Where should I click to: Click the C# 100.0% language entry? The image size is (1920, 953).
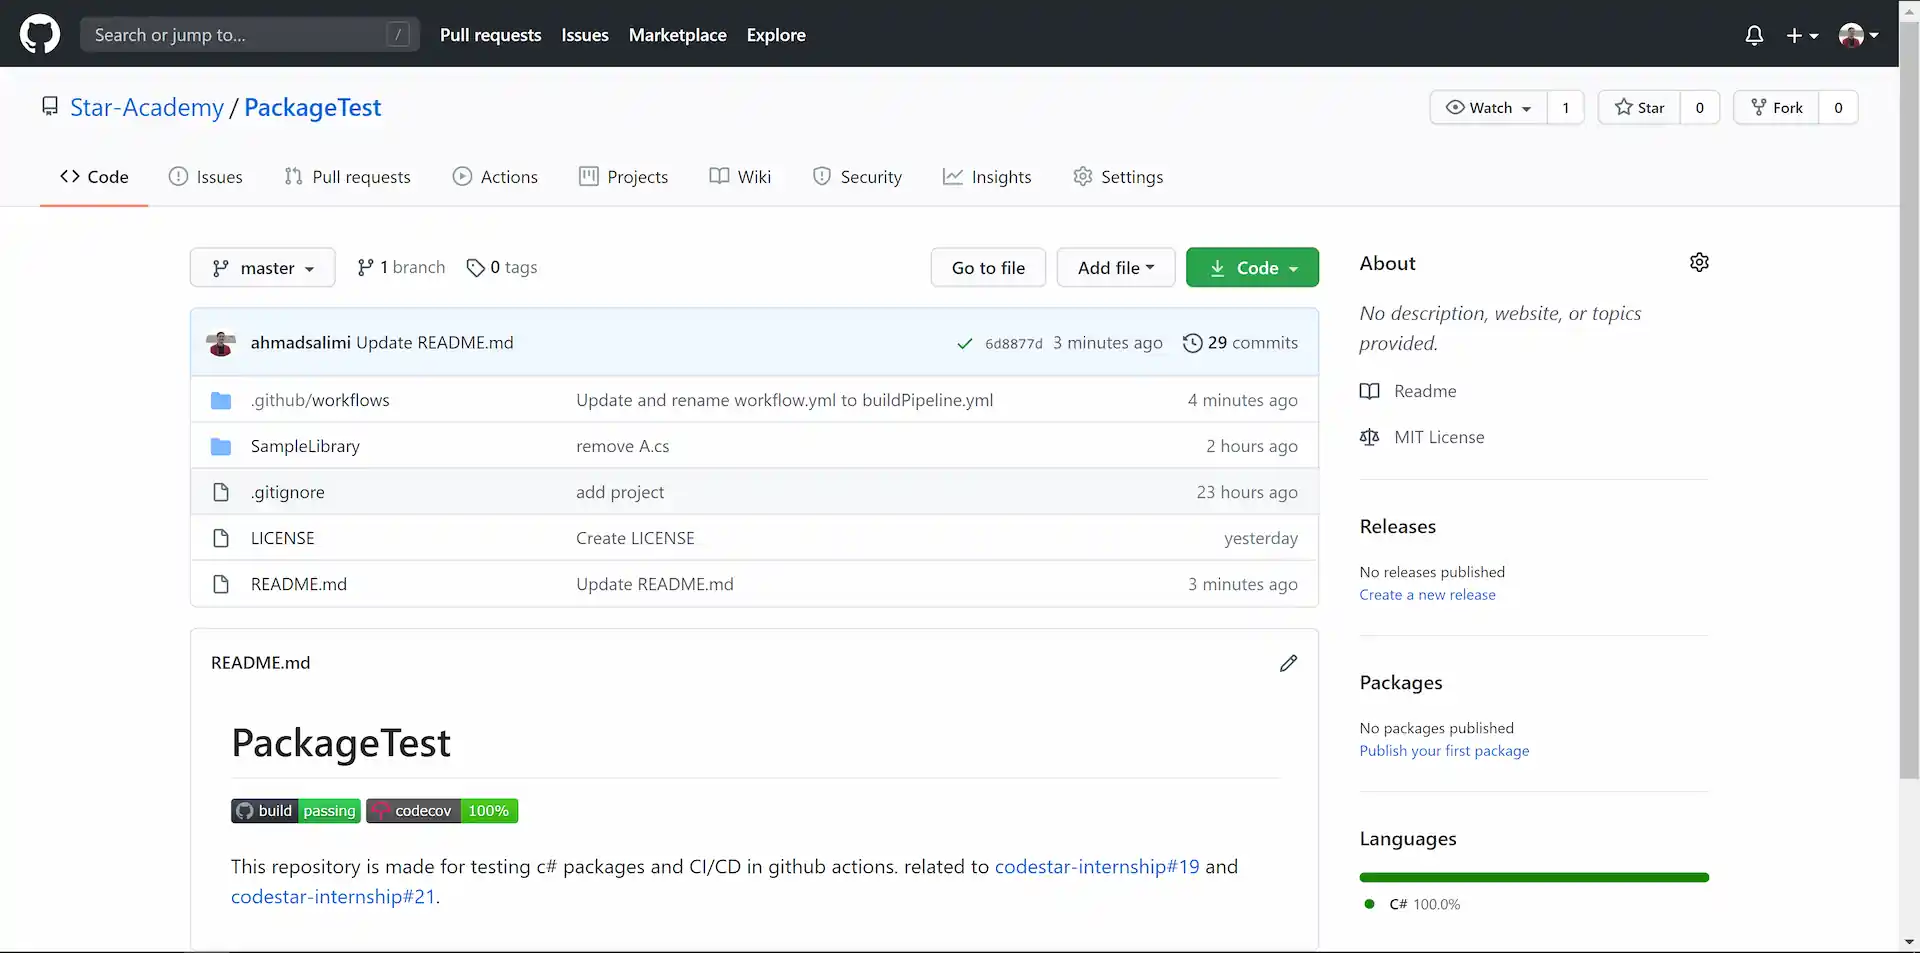point(1412,904)
